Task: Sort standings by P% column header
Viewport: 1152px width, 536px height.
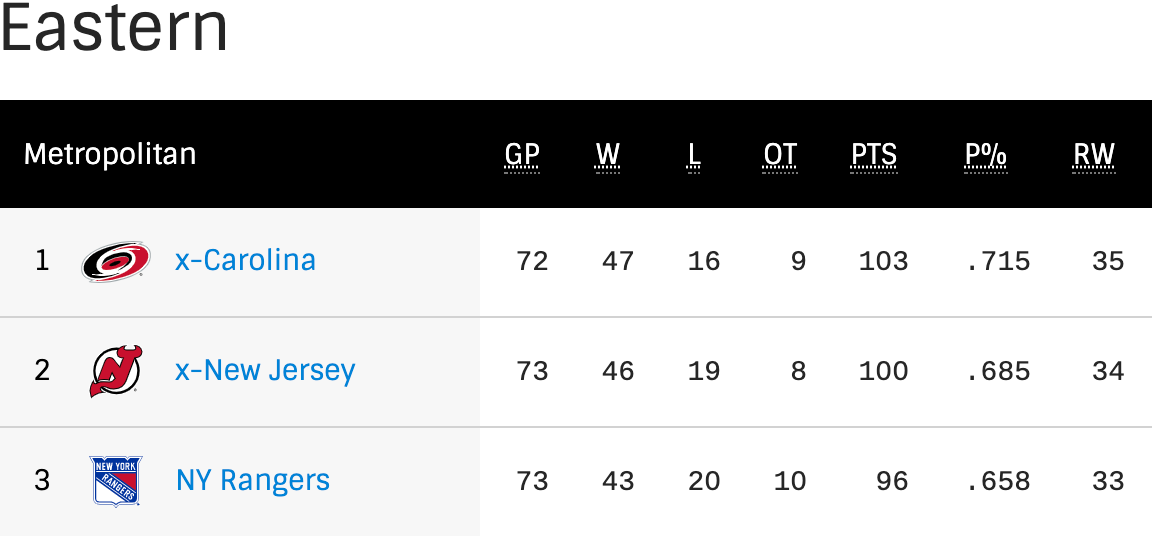Action: pyautogui.click(x=985, y=155)
